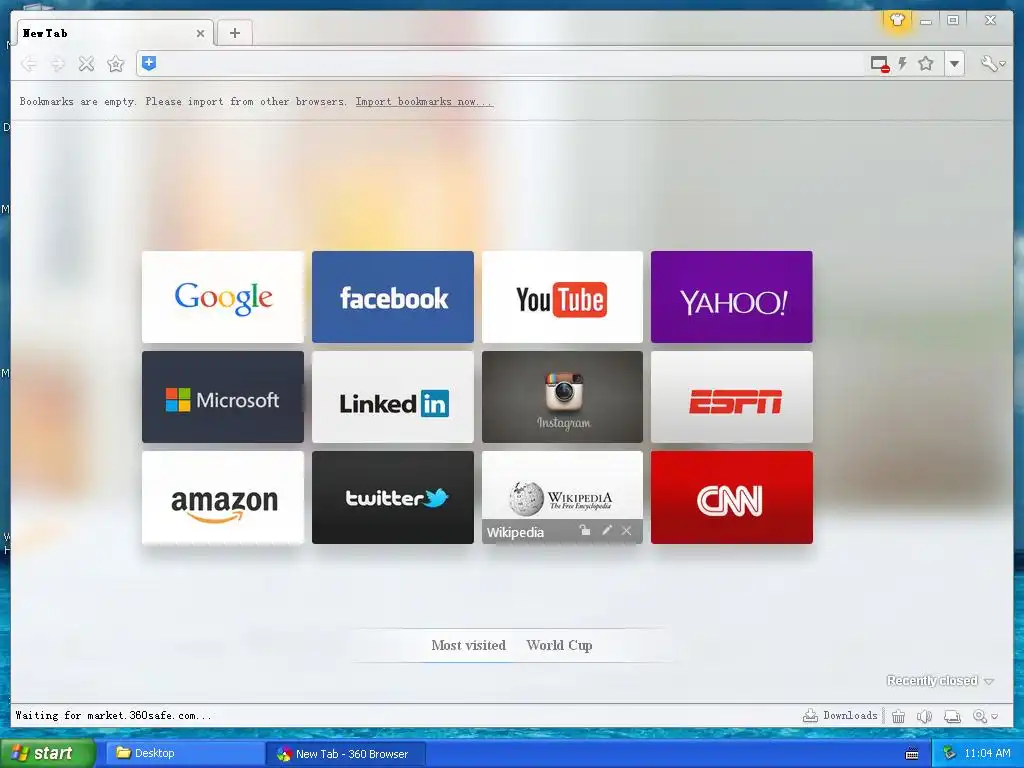Click the blocked popup window icon
Image resolution: width=1024 pixels, height=768 pixels.
[880, 64]
